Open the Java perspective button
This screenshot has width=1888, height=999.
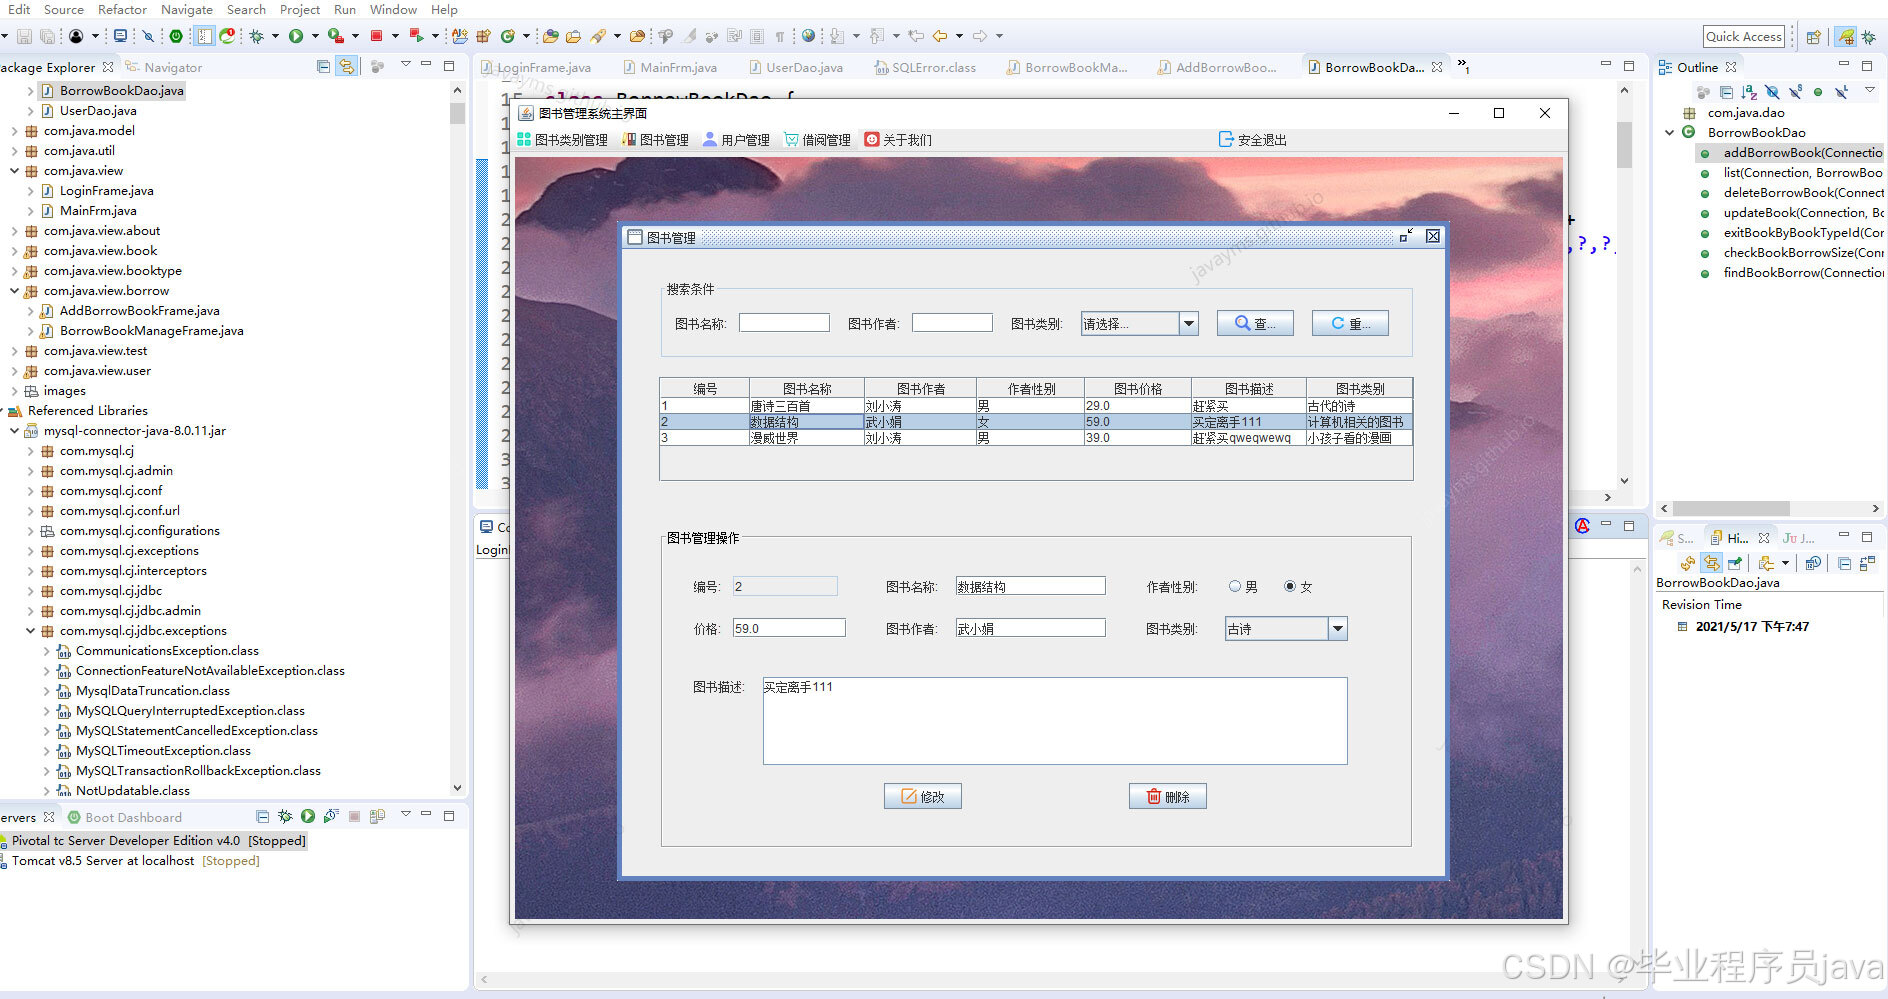coord(1846,37)
